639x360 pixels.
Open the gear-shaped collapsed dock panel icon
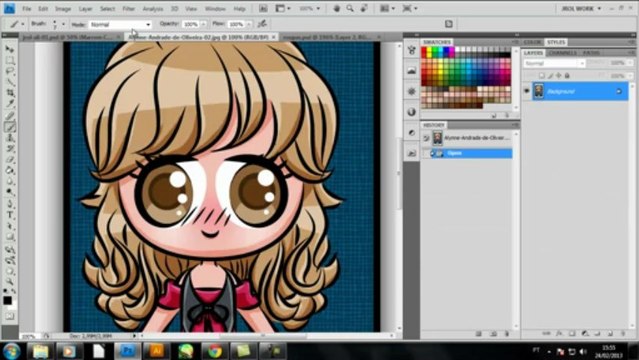coord(411,91)
